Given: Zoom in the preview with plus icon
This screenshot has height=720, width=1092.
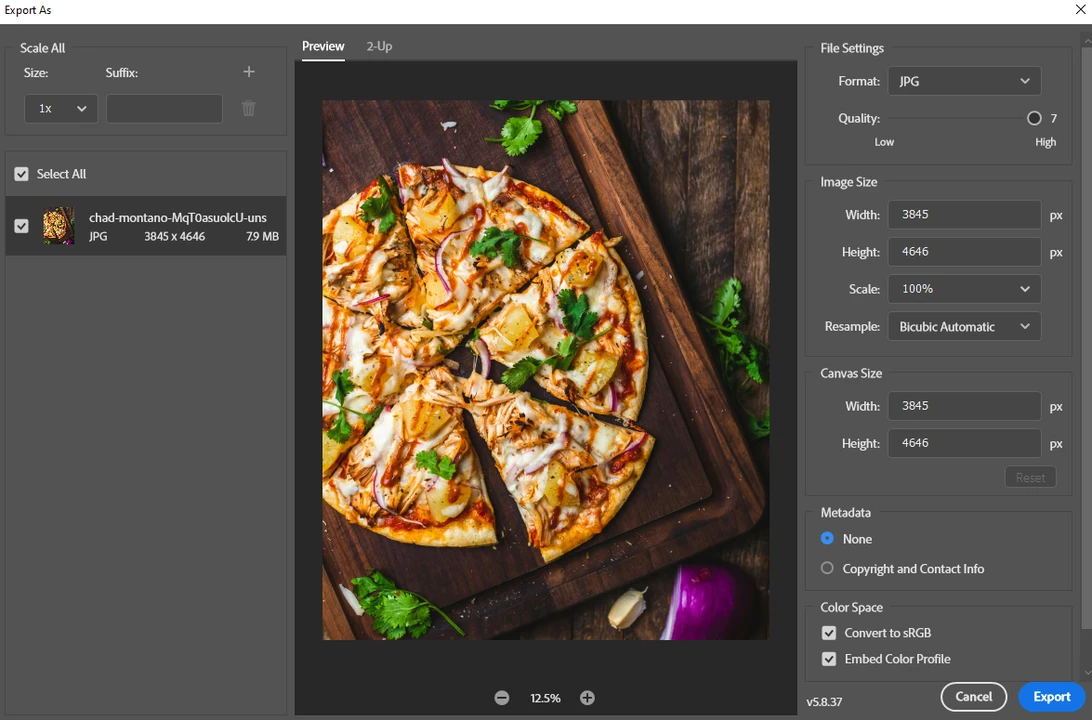Looking at the screenshot, I should tap(587, 698).
